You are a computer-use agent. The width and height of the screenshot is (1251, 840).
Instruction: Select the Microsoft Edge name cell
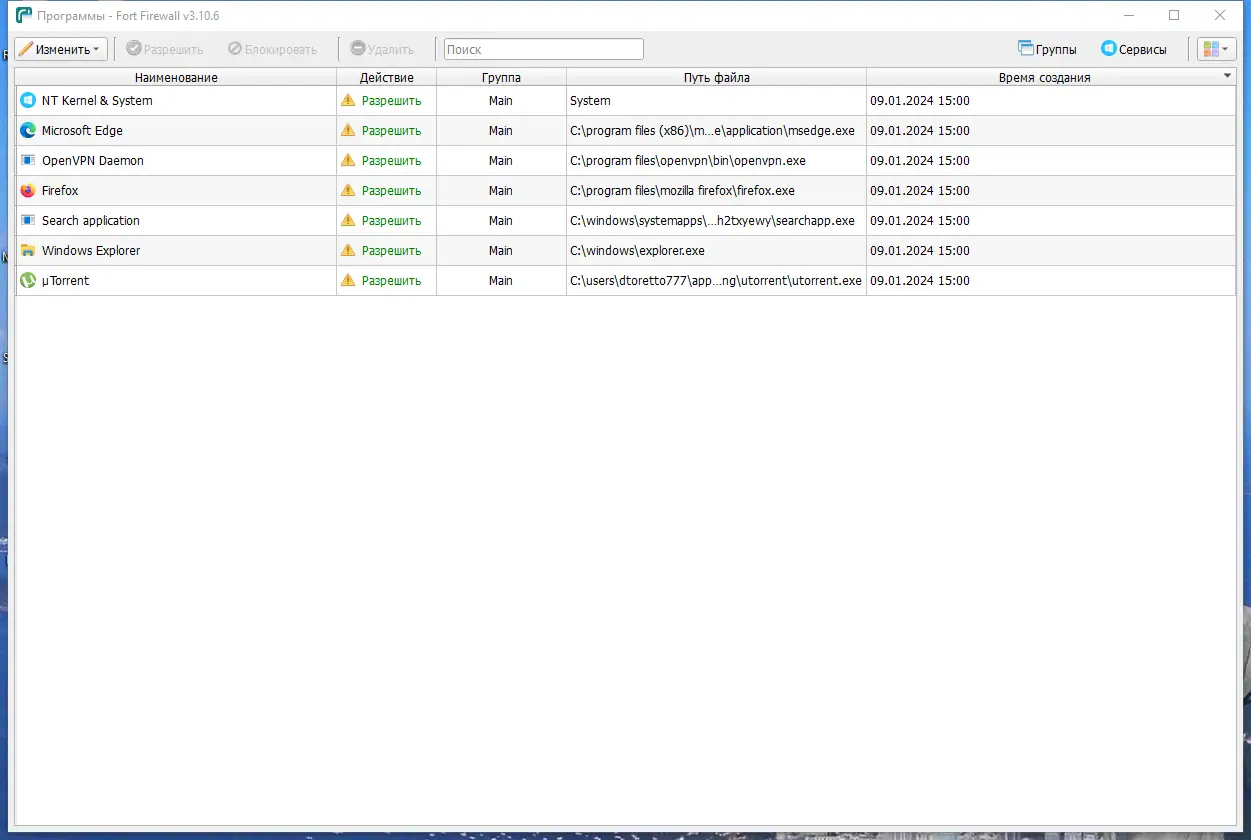coord(176,131)
